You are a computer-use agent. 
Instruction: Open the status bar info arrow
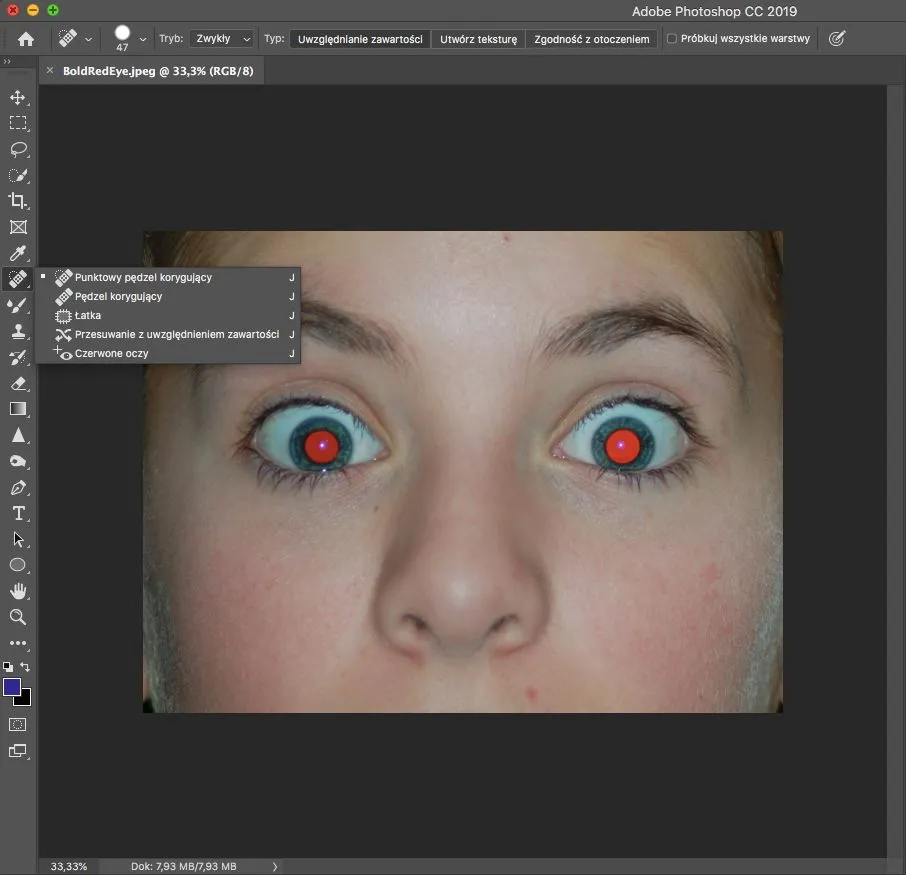pyautogui.click(x=274, y=866)
